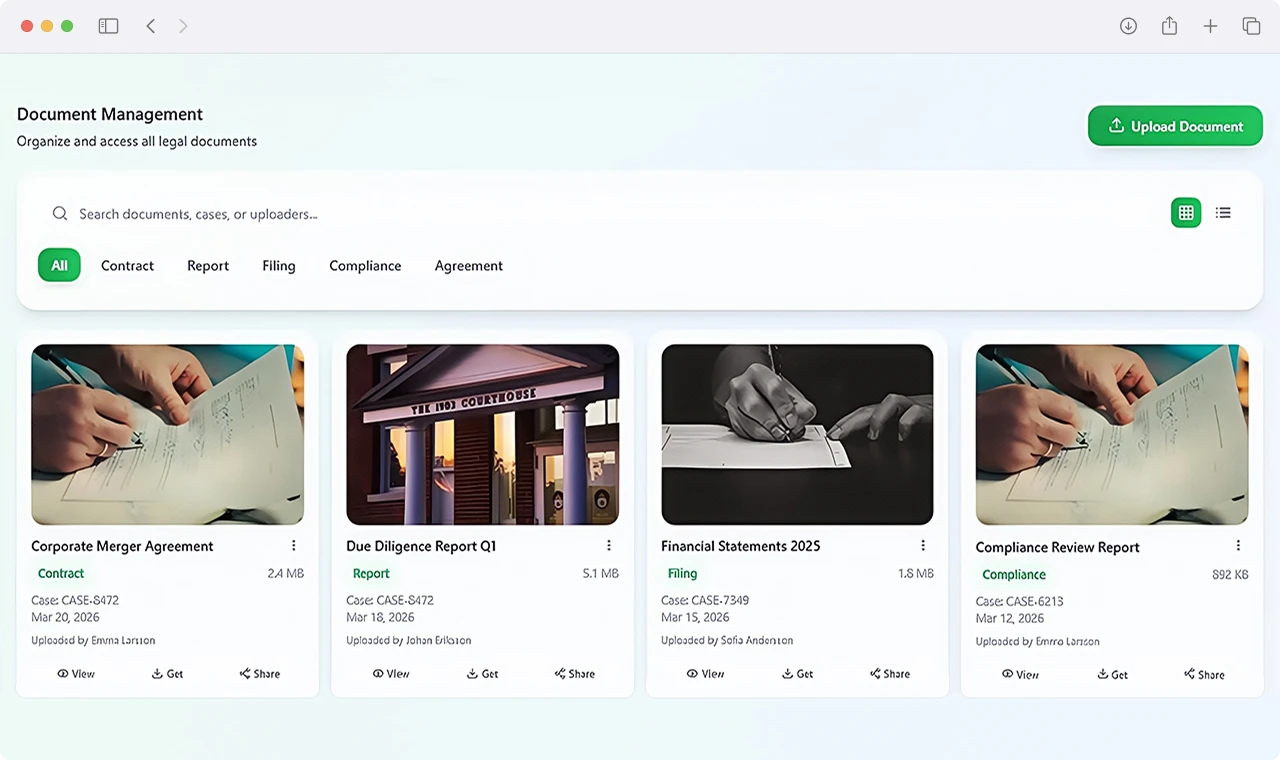
Task: Open options menu for Financial Statements 2025
Action: click(x=923, y=545)
